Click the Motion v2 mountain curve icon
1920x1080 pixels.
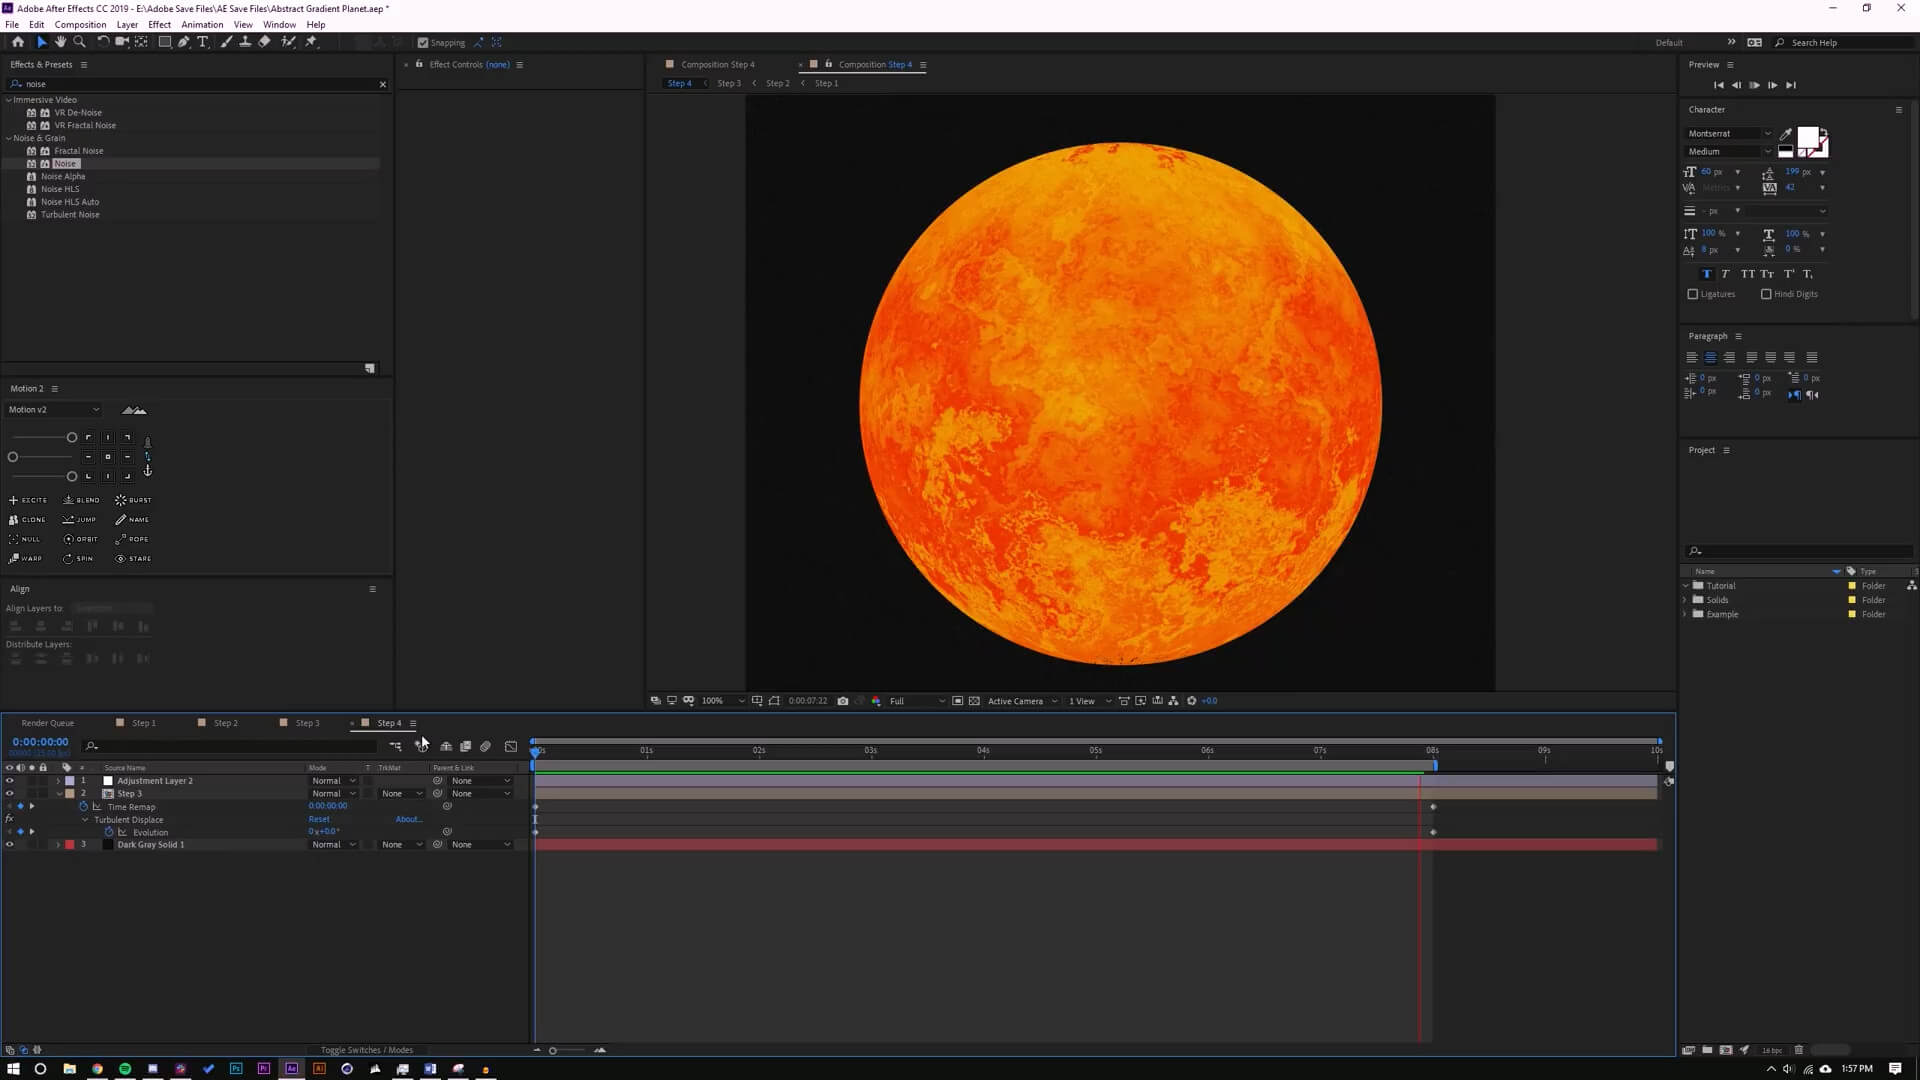(x=134, y=410)
